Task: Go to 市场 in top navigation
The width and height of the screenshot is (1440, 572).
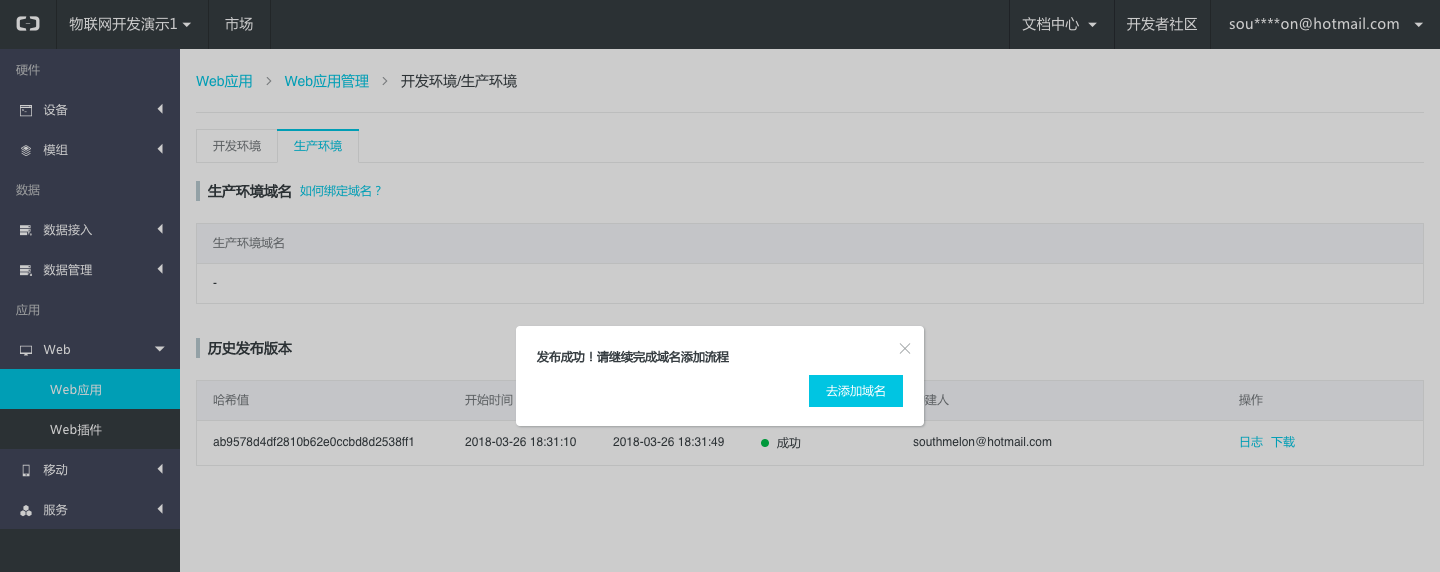Action: point(239,24)
